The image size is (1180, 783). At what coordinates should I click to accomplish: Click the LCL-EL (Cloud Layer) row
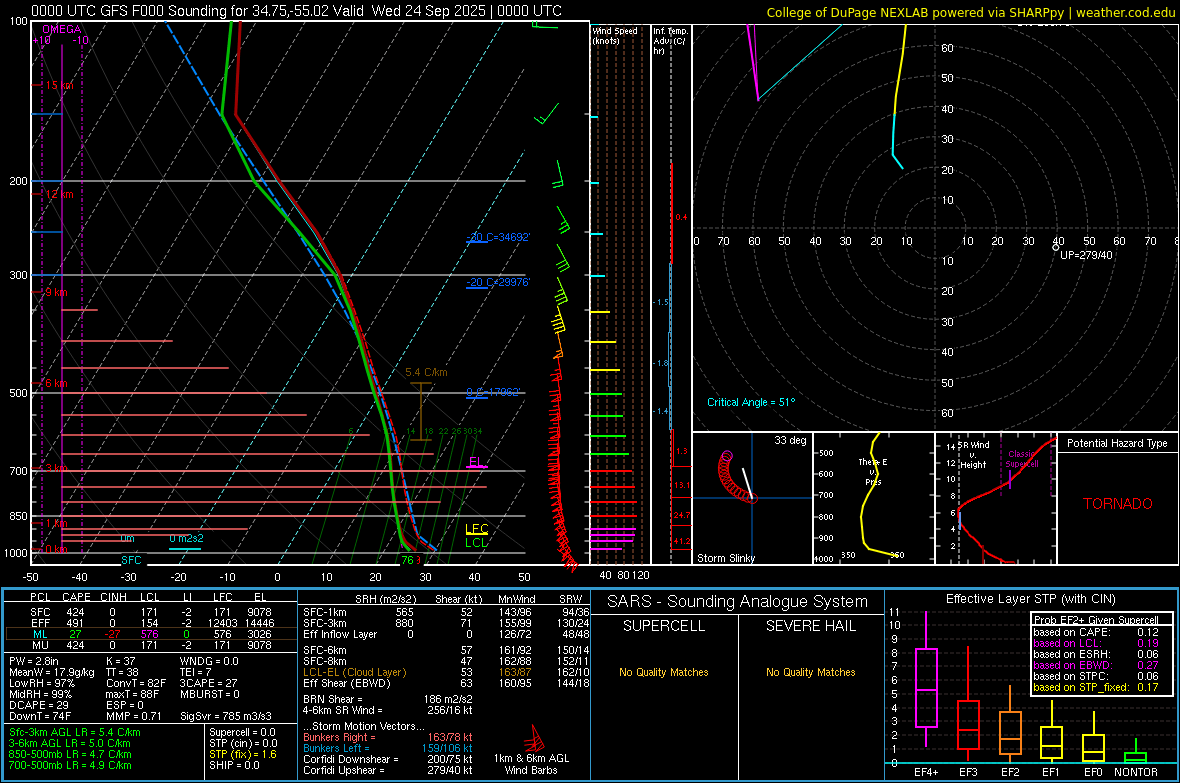pyautogui.click(x=446, y=672)
